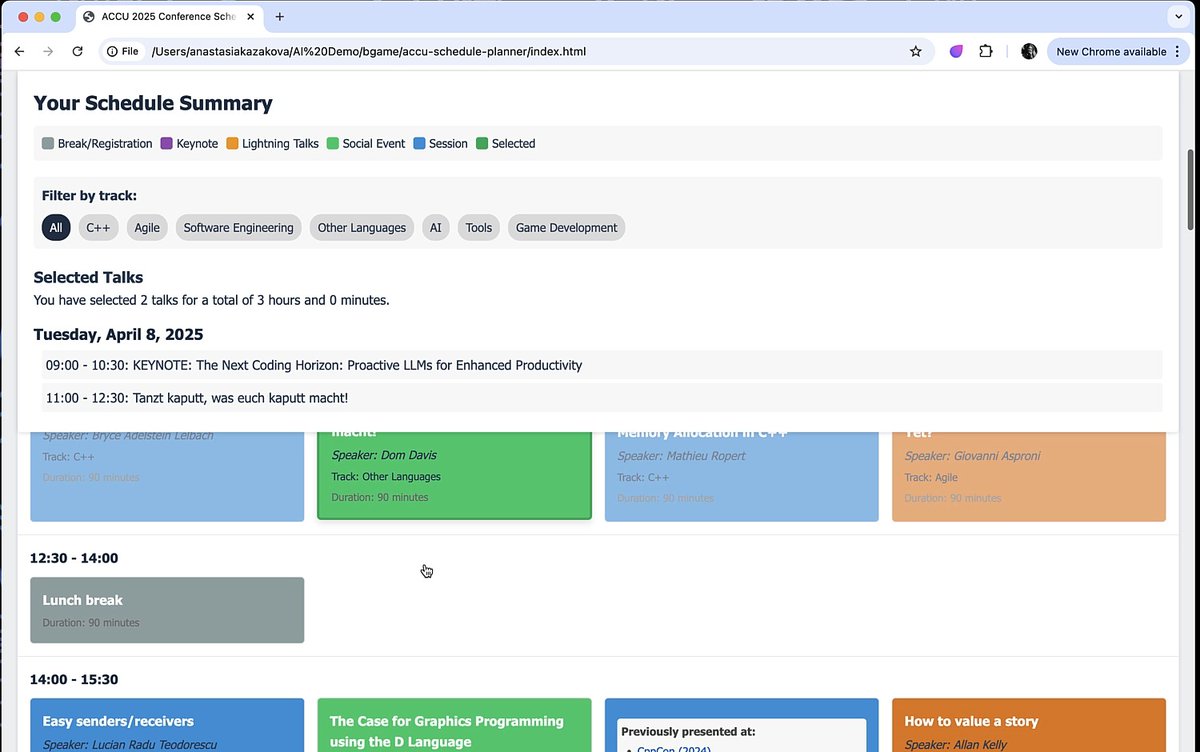The height and width of the screenshot is (752, 1200).
Task: Select the Graphics Programming using D Language card
Action: coord(454,725)
